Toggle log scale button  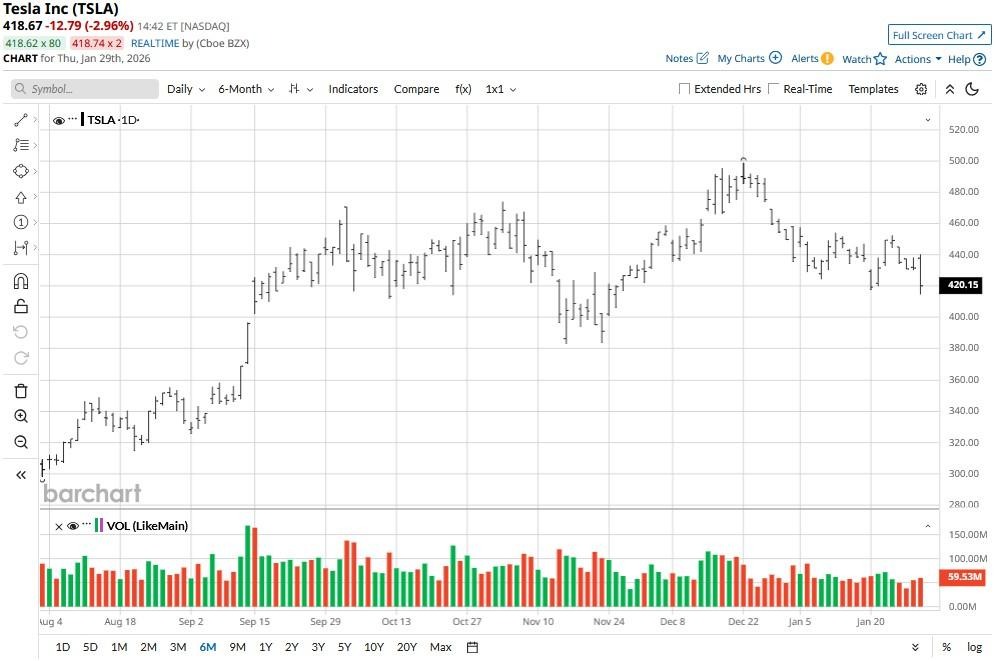(x=974, y=647)
